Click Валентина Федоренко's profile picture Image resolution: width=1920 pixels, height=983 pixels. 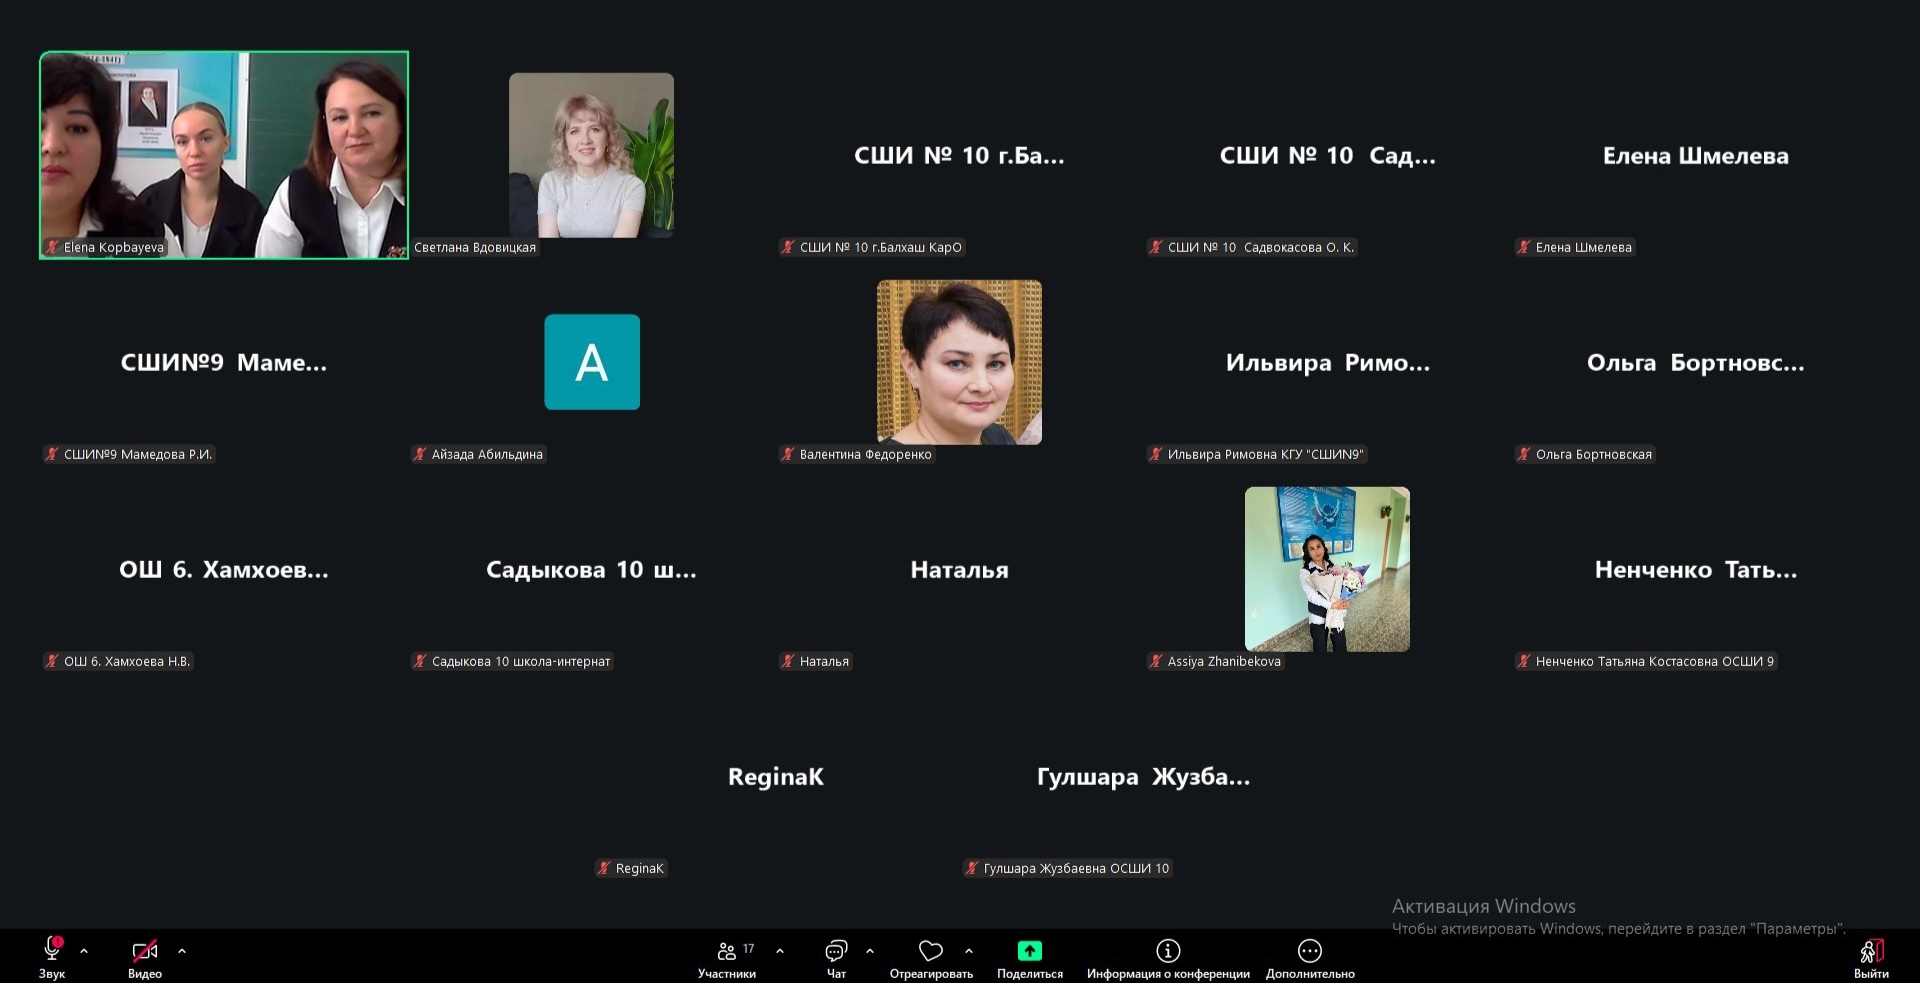pos(959,362)
